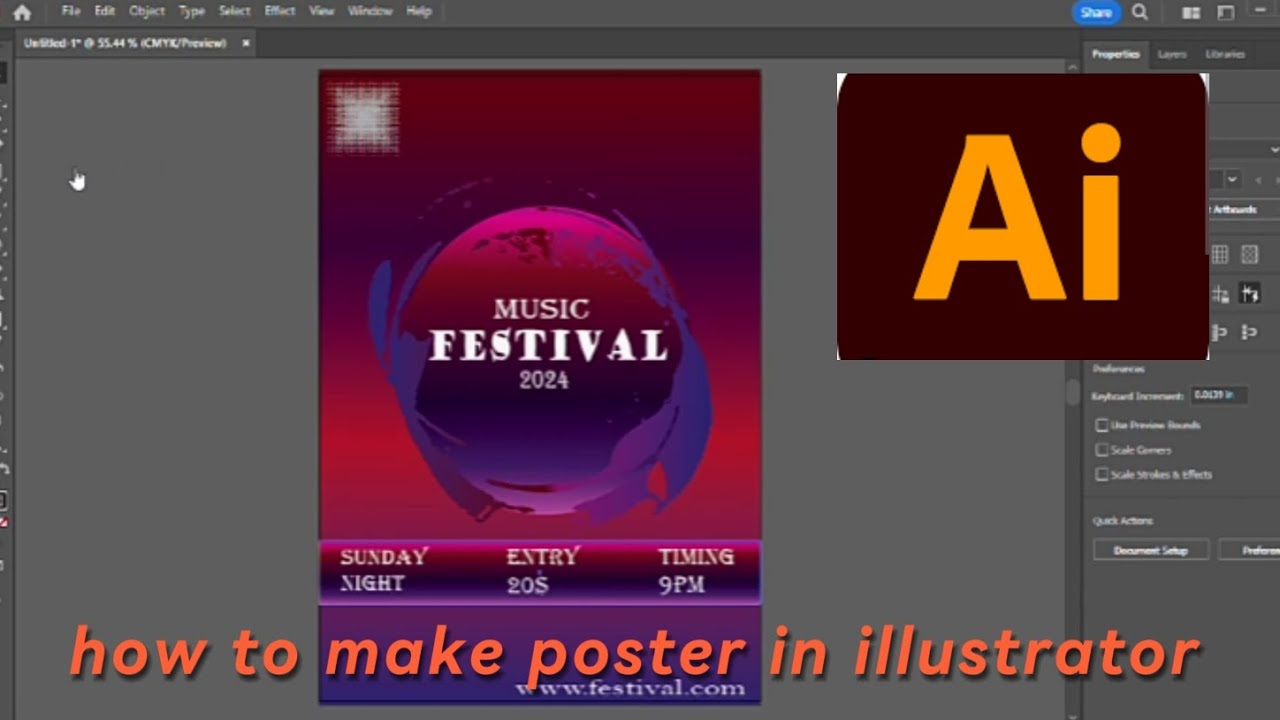Click the Properties panel scrollbar thumb
The height and width of the screenshot is (720, 1280).
1072,393
